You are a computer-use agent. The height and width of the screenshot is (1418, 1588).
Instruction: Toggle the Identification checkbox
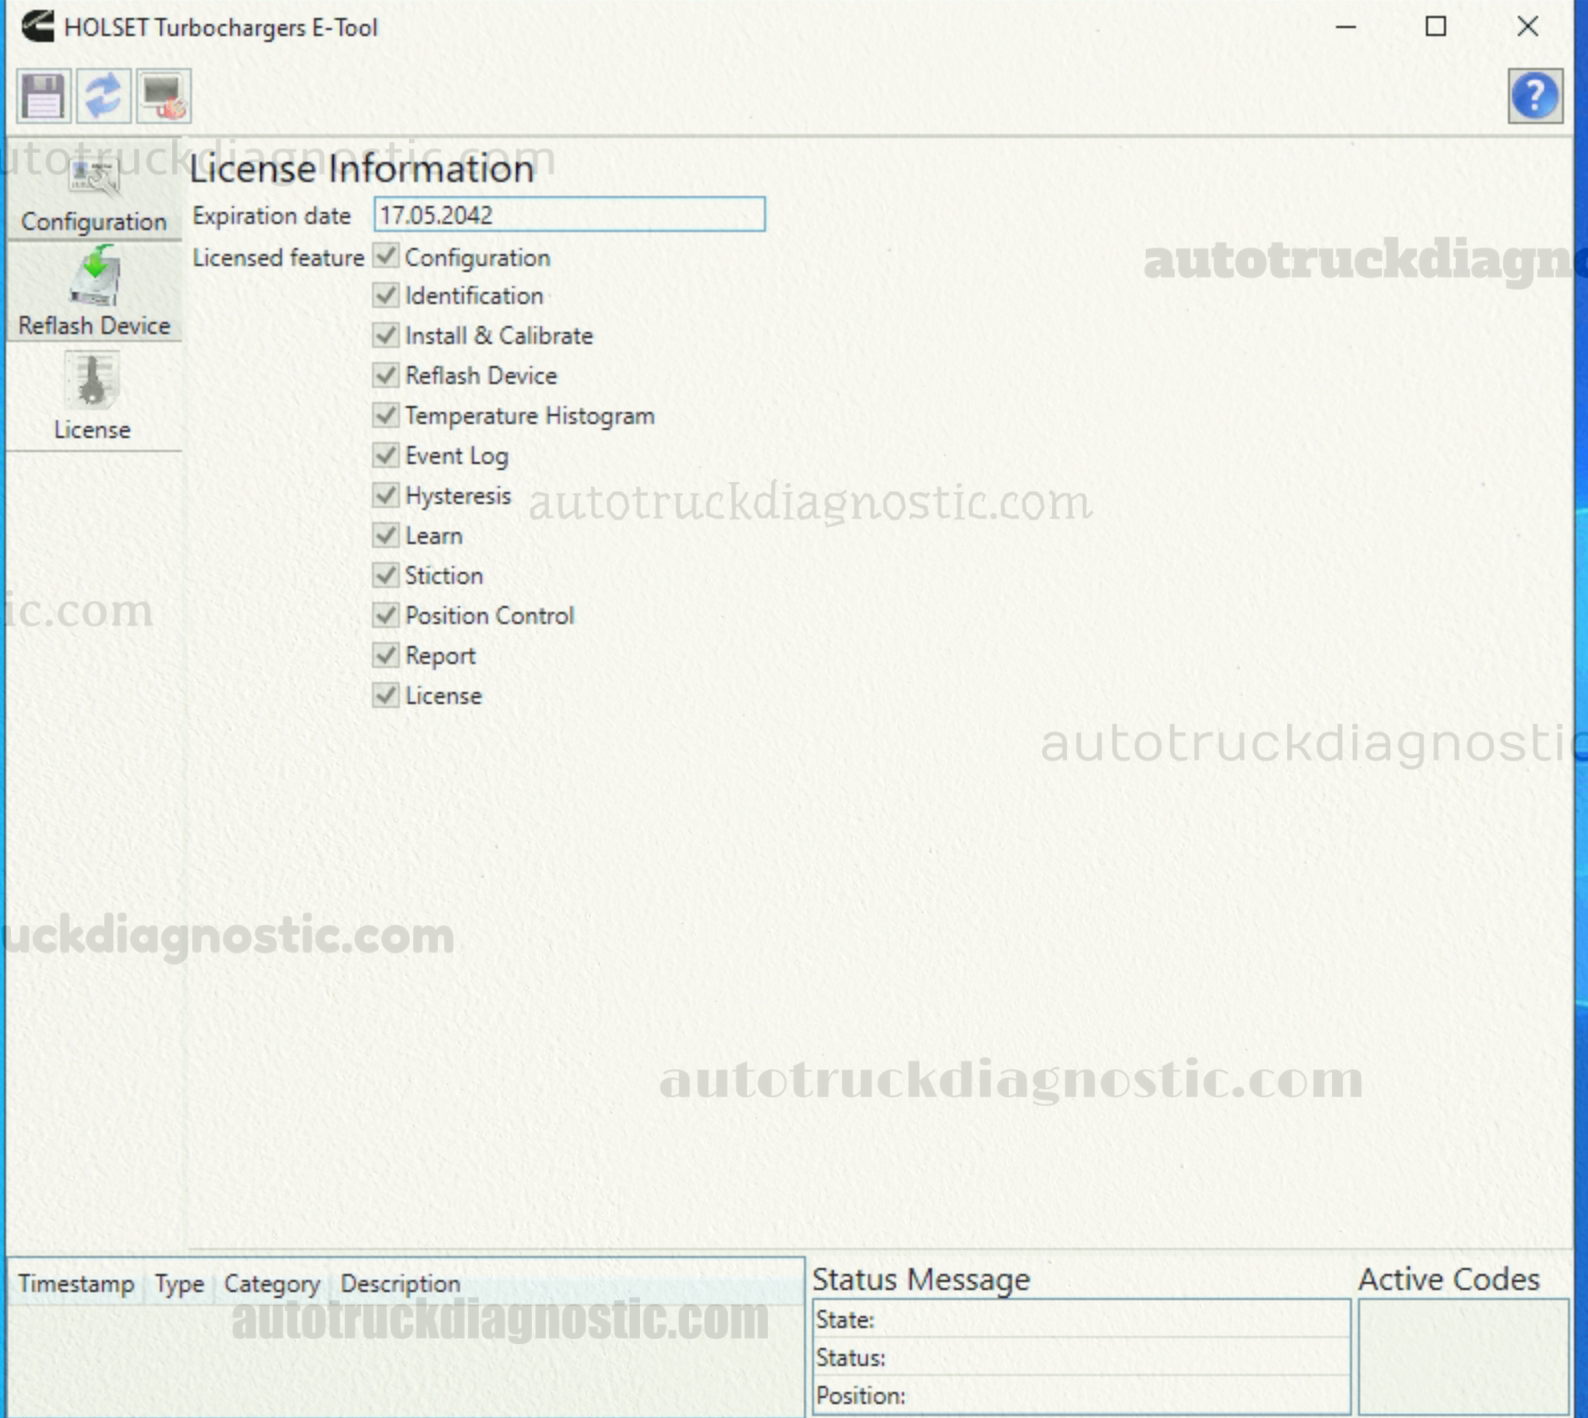tap(386, 295)
